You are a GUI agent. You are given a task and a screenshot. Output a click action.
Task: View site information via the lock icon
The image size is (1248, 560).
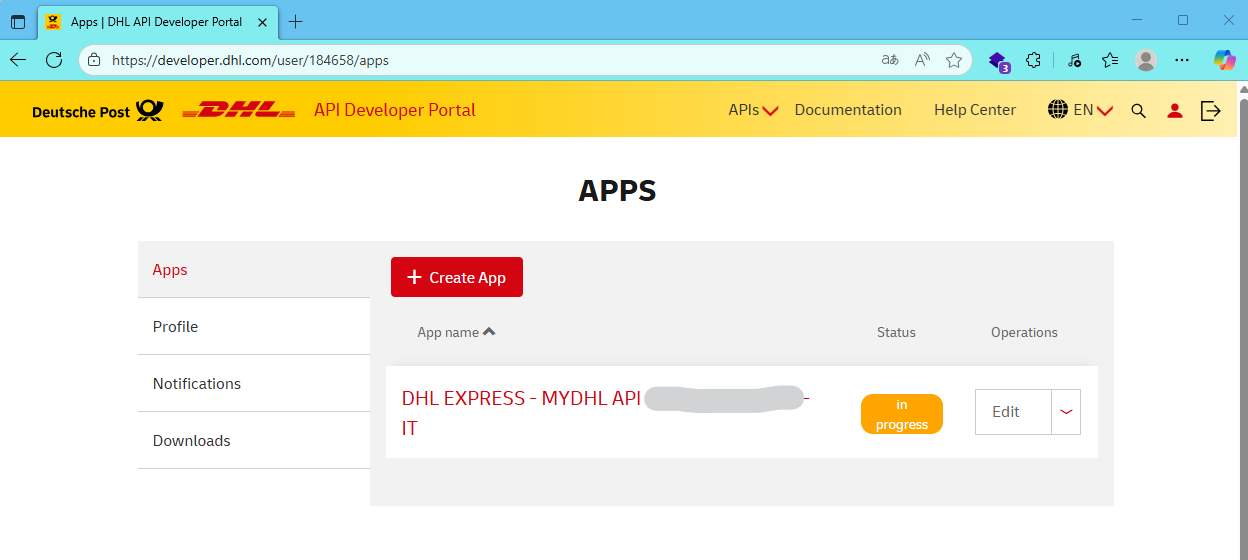point(94,60)
